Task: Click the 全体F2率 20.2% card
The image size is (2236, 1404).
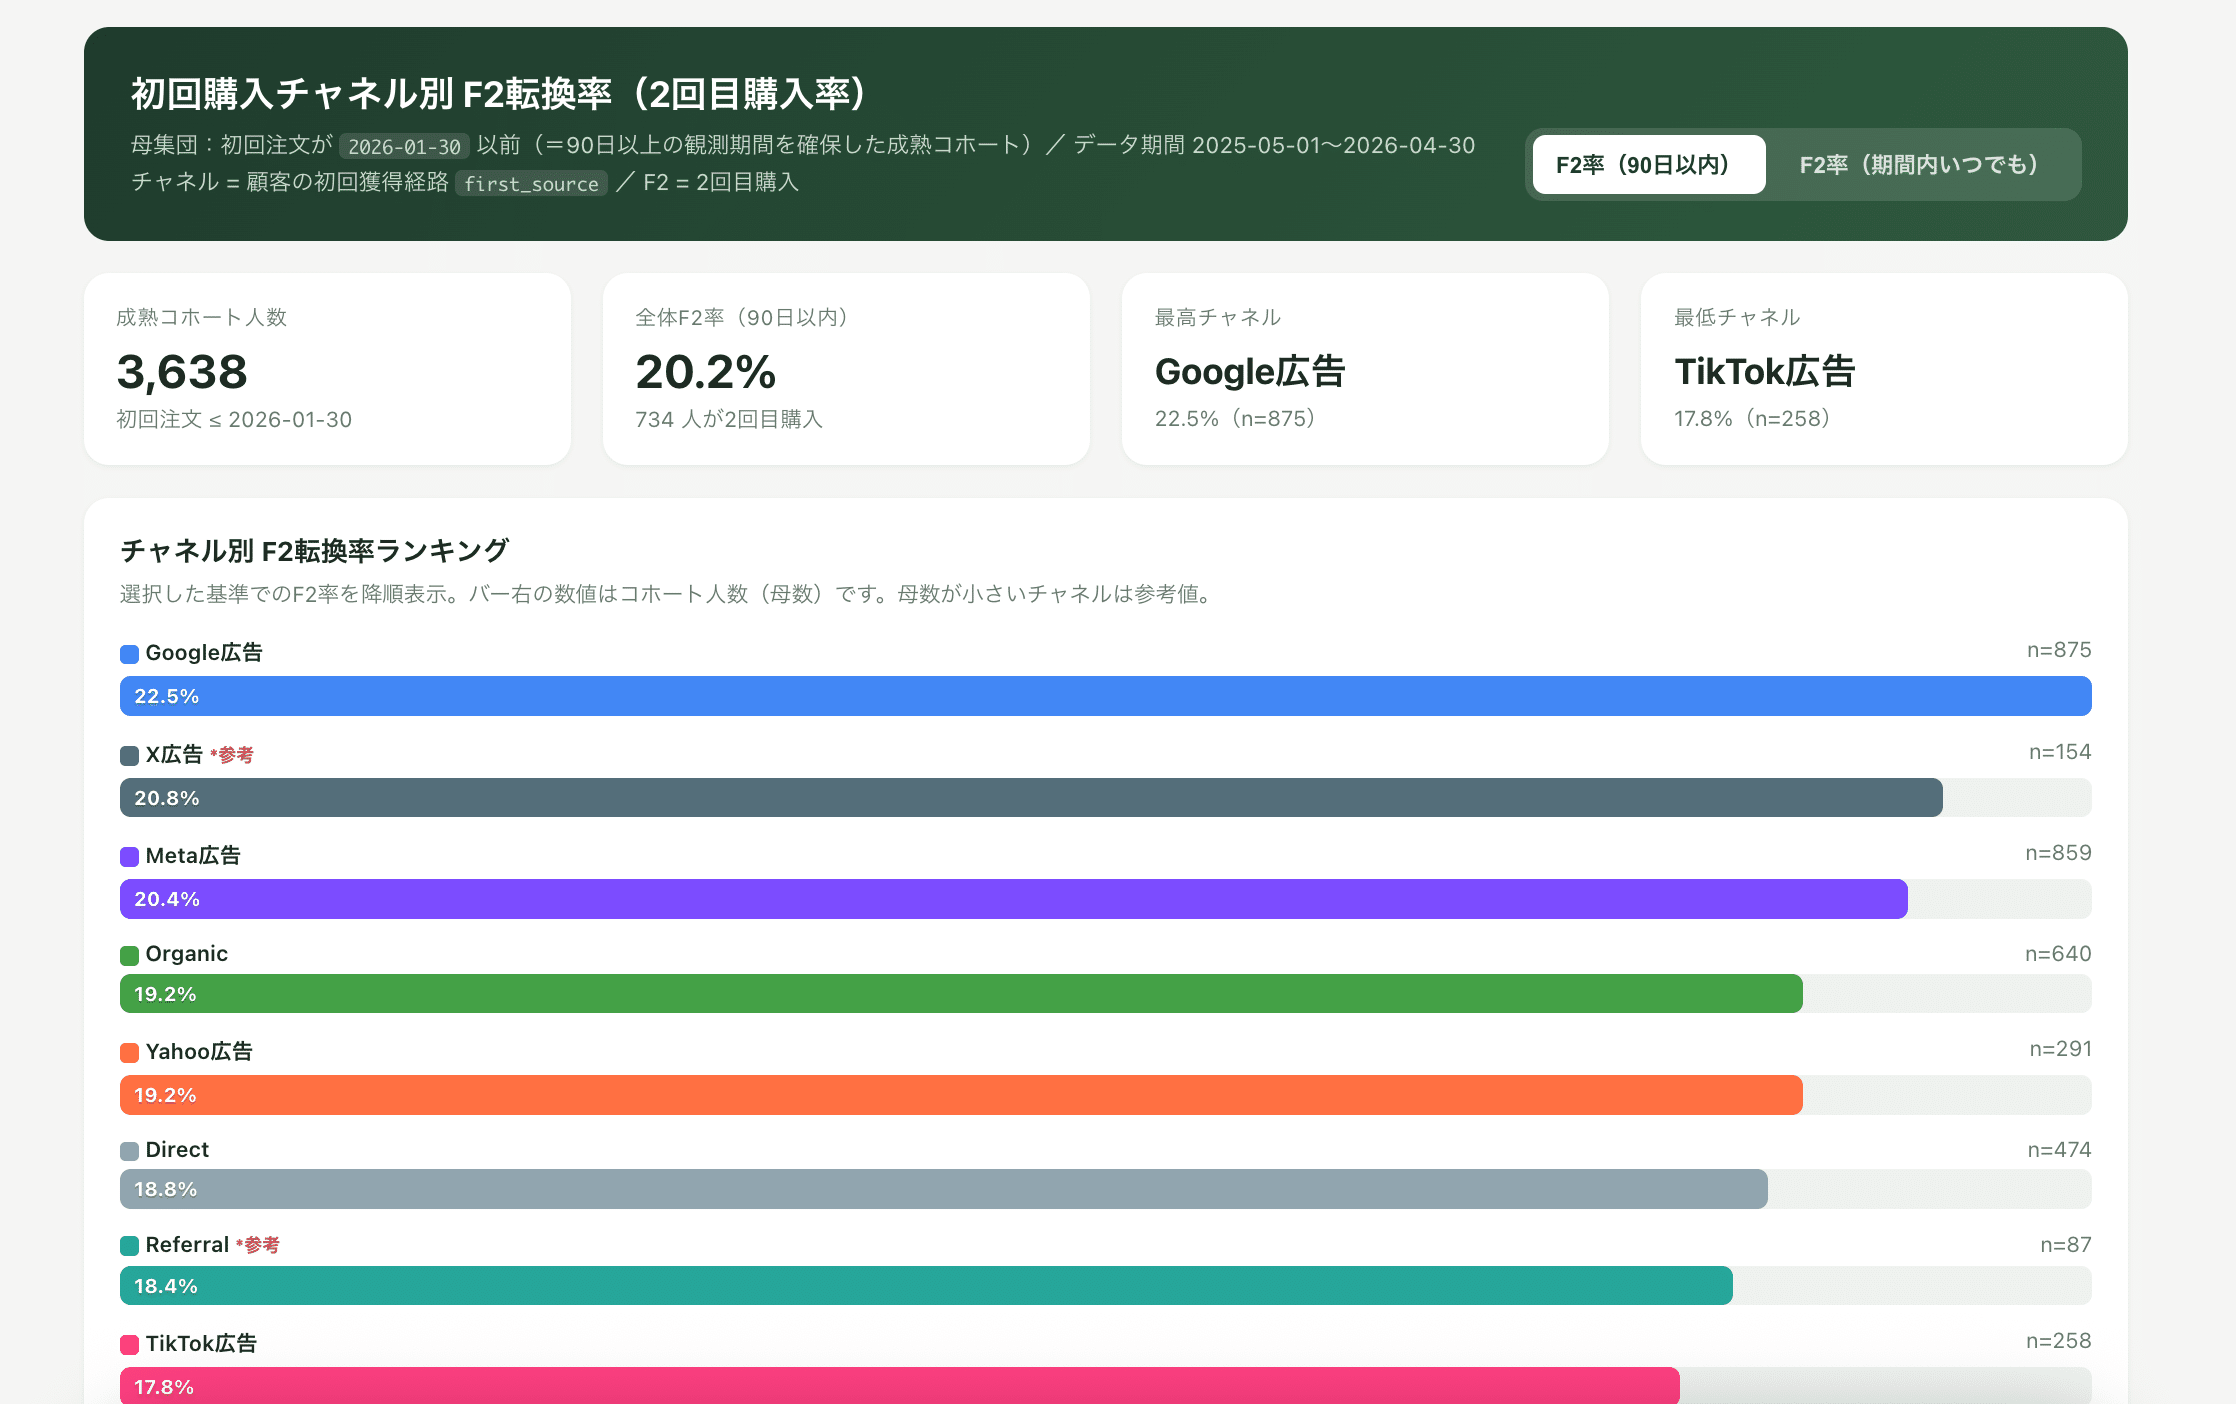Action: [846, 369]
